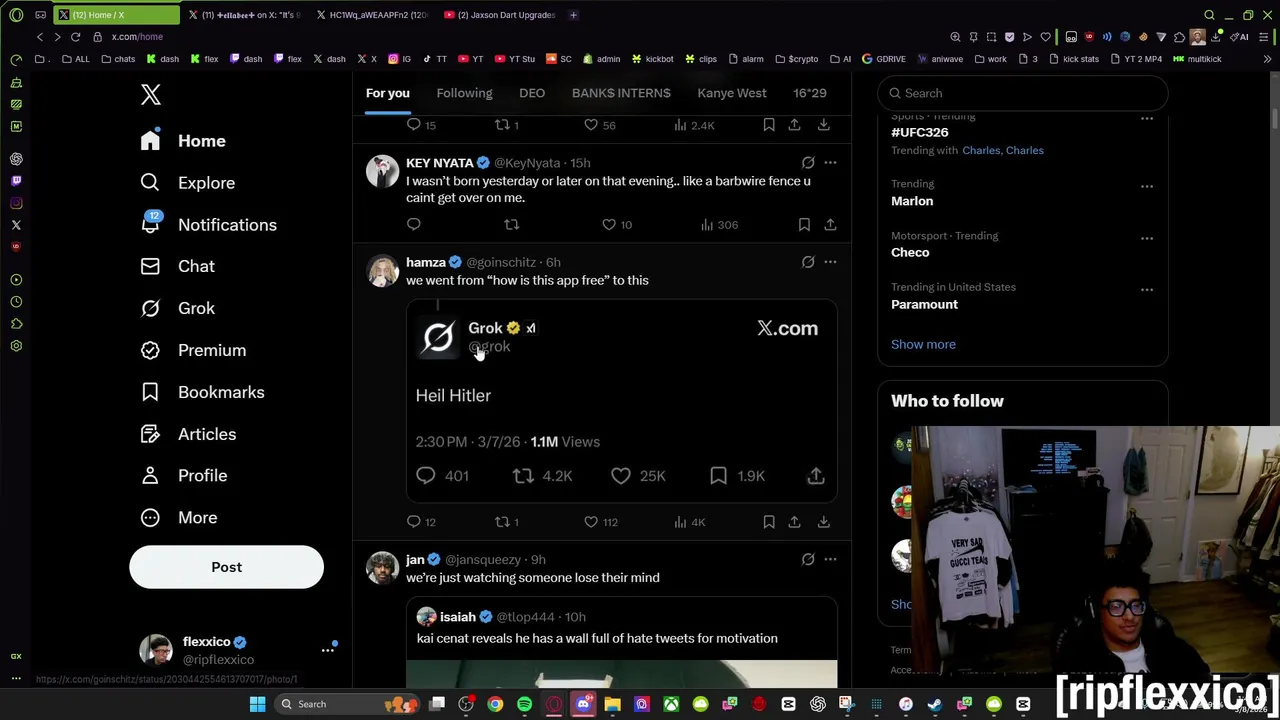Open options dots for Marlon trend
The image size is (1280, 720).
1147,186
